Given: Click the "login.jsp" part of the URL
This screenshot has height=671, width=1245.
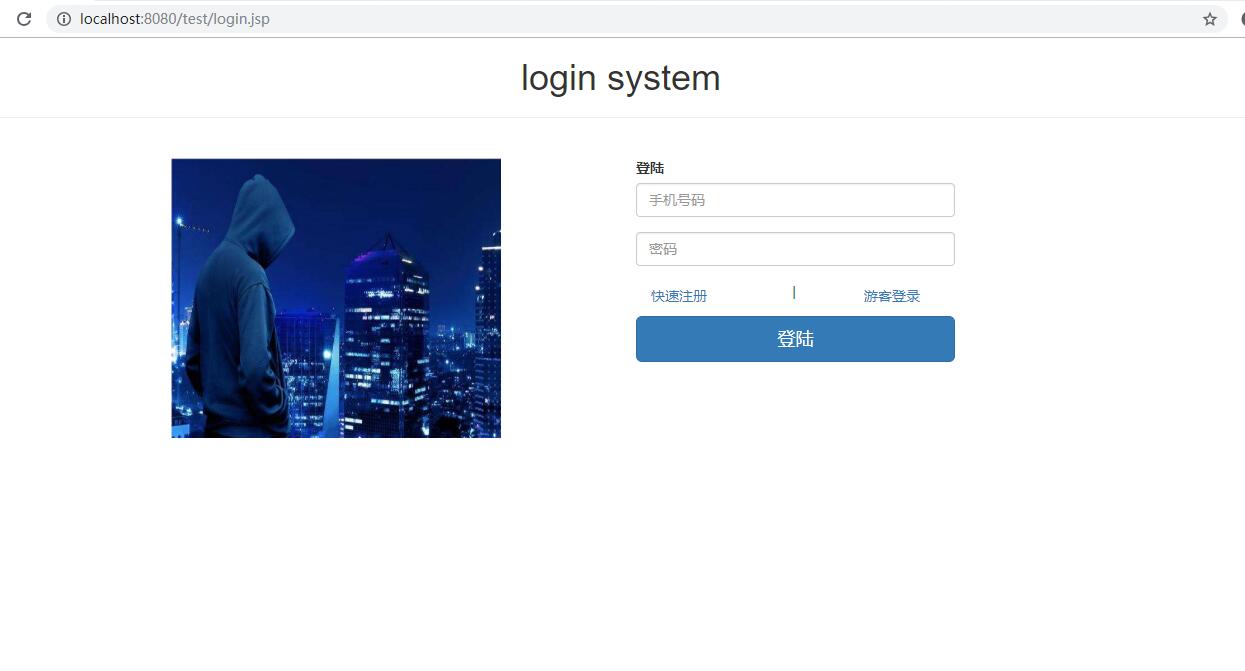Looking at the screenshot, I should coord(241,19).
